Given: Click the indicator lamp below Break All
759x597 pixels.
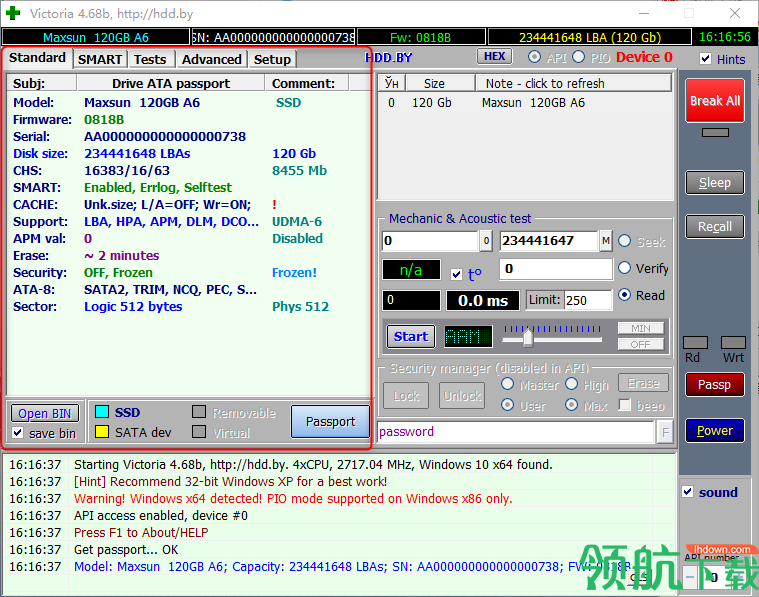Looking at the screenshot, I should pos(715,132).
